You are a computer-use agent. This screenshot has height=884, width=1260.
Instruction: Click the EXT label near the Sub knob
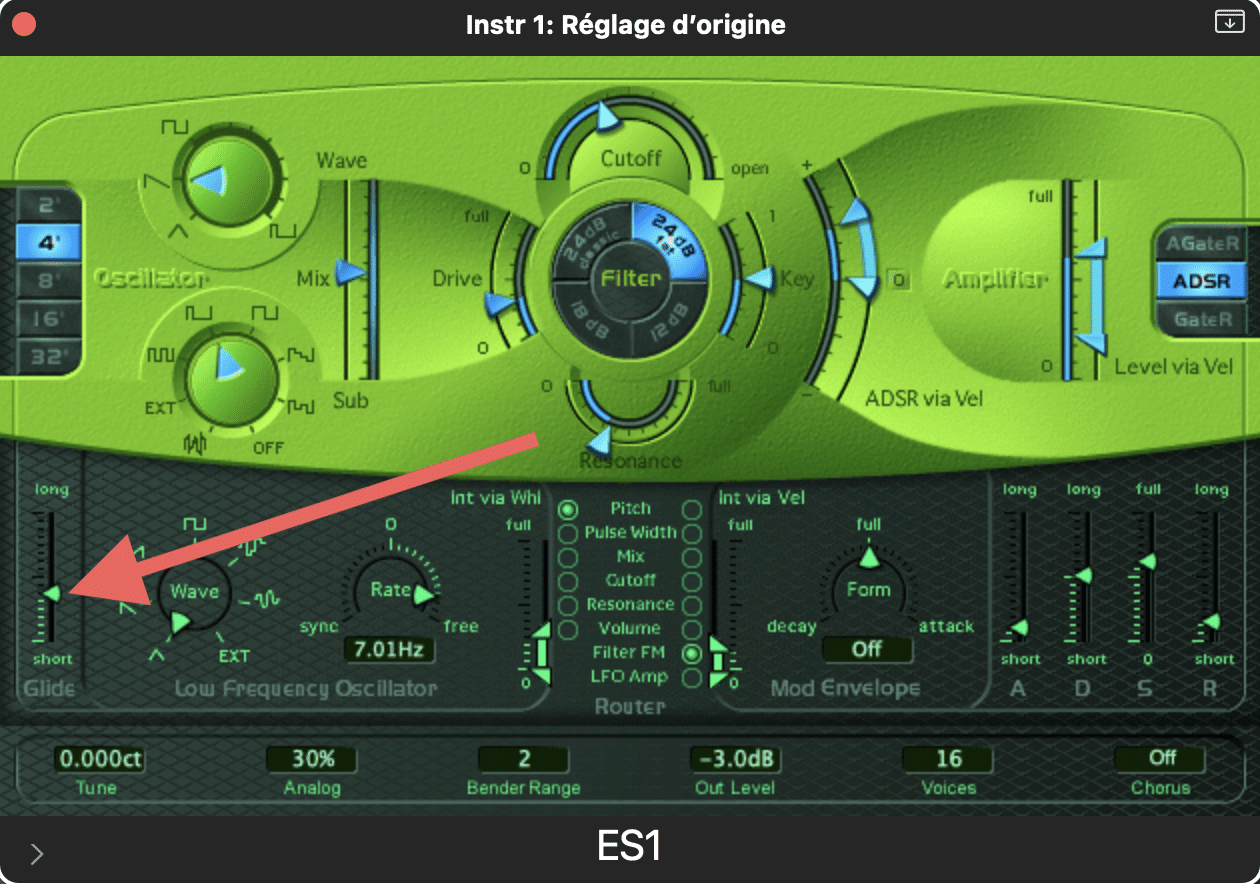[x=160, y=409]
